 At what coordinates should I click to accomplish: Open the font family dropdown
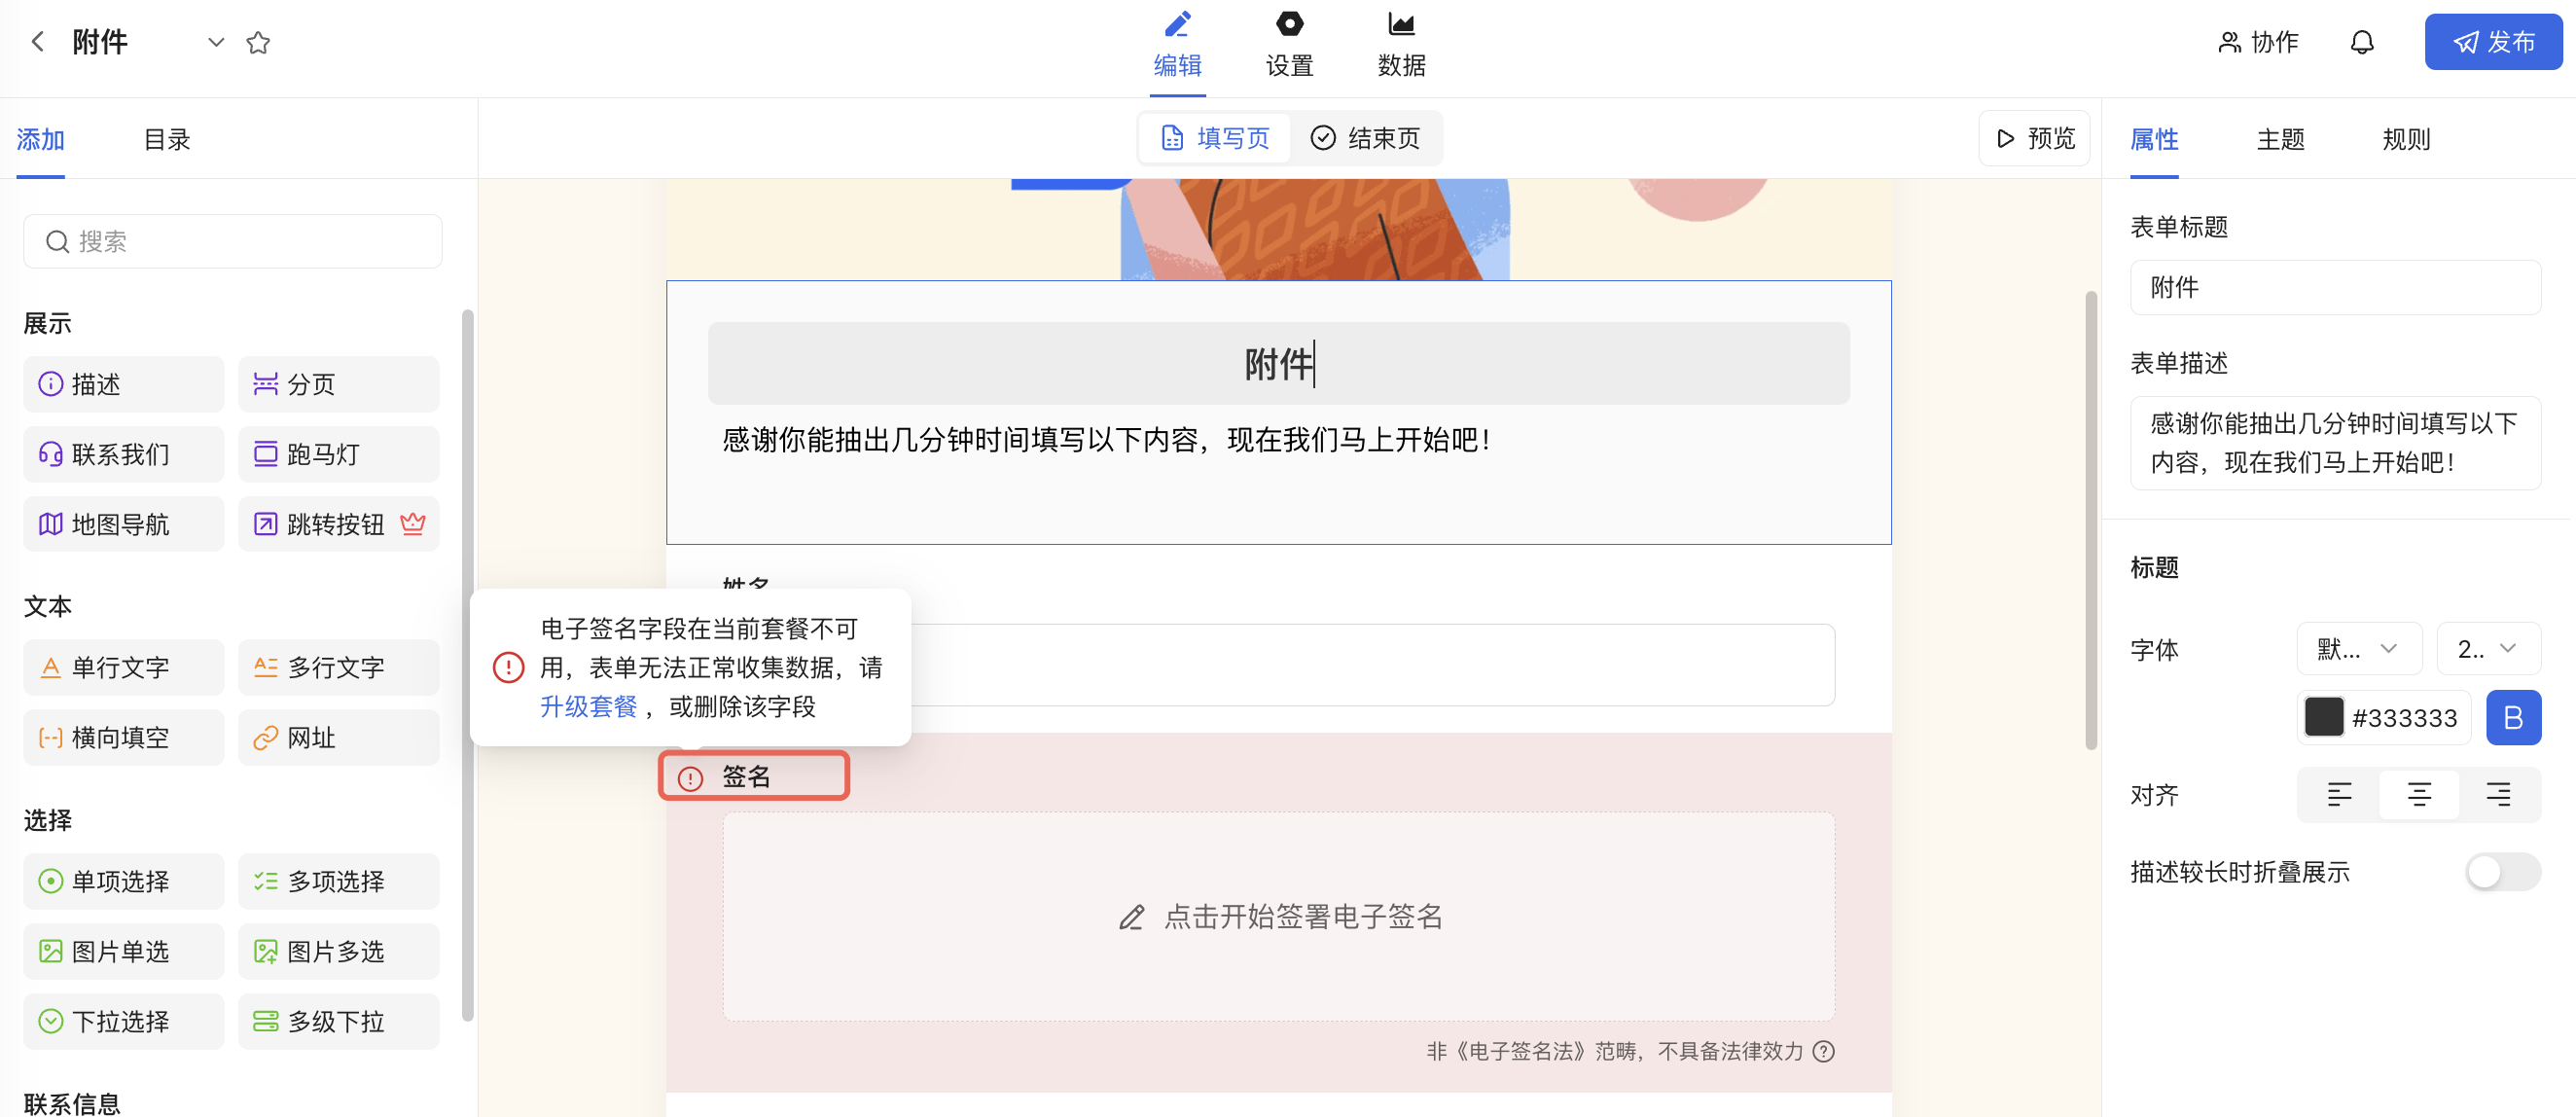pos(2358,648)
